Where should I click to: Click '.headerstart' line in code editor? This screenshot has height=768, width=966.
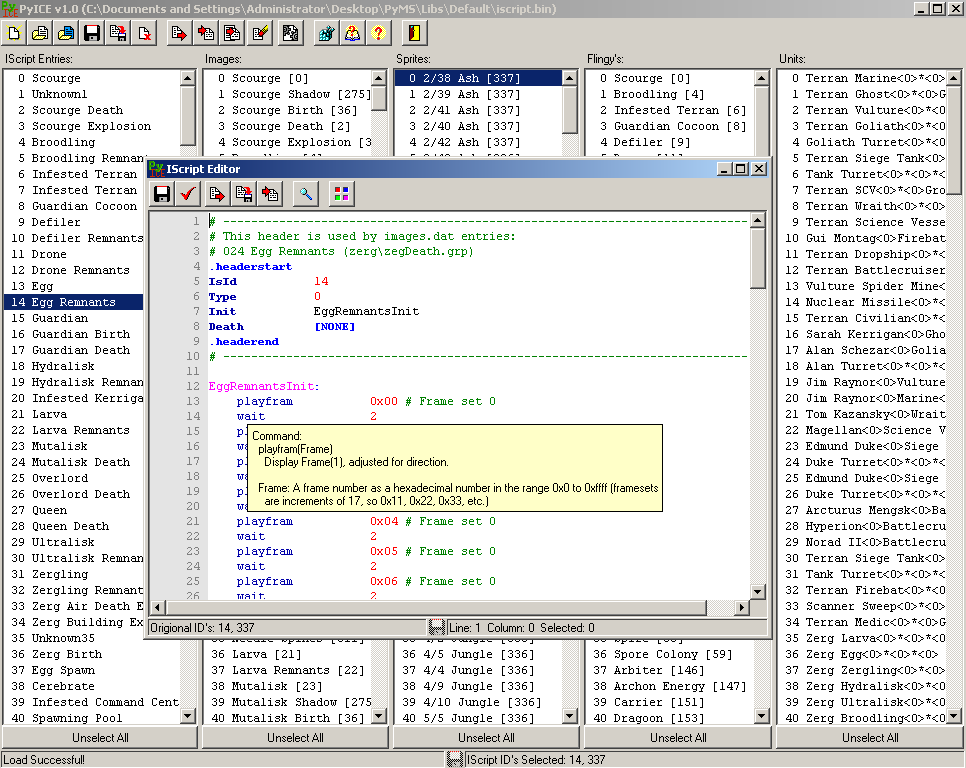[250, 267]
